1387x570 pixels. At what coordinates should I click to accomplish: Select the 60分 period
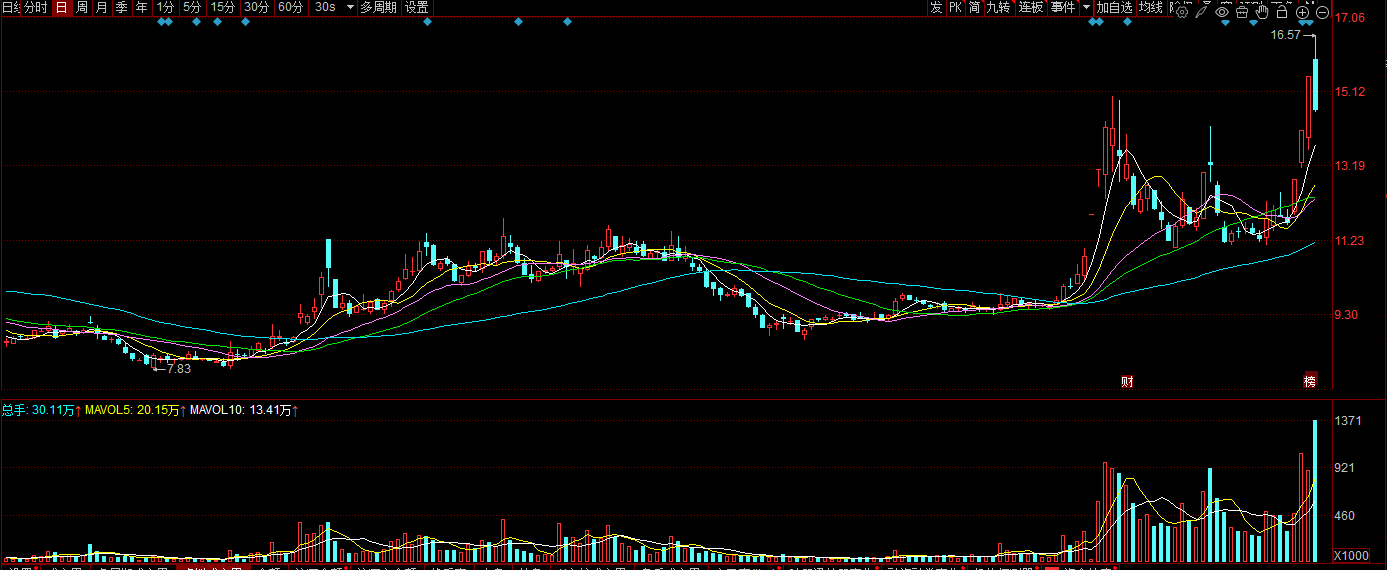[291, 7]
